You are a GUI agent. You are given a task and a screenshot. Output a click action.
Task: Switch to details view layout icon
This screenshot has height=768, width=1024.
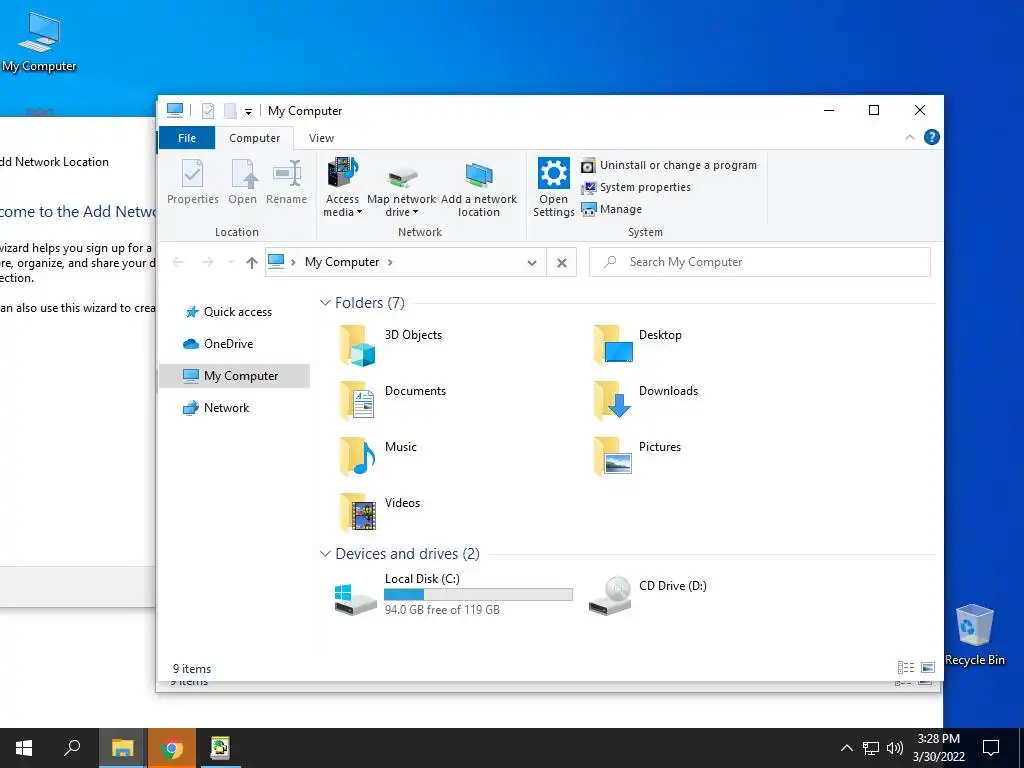(906, 667)
